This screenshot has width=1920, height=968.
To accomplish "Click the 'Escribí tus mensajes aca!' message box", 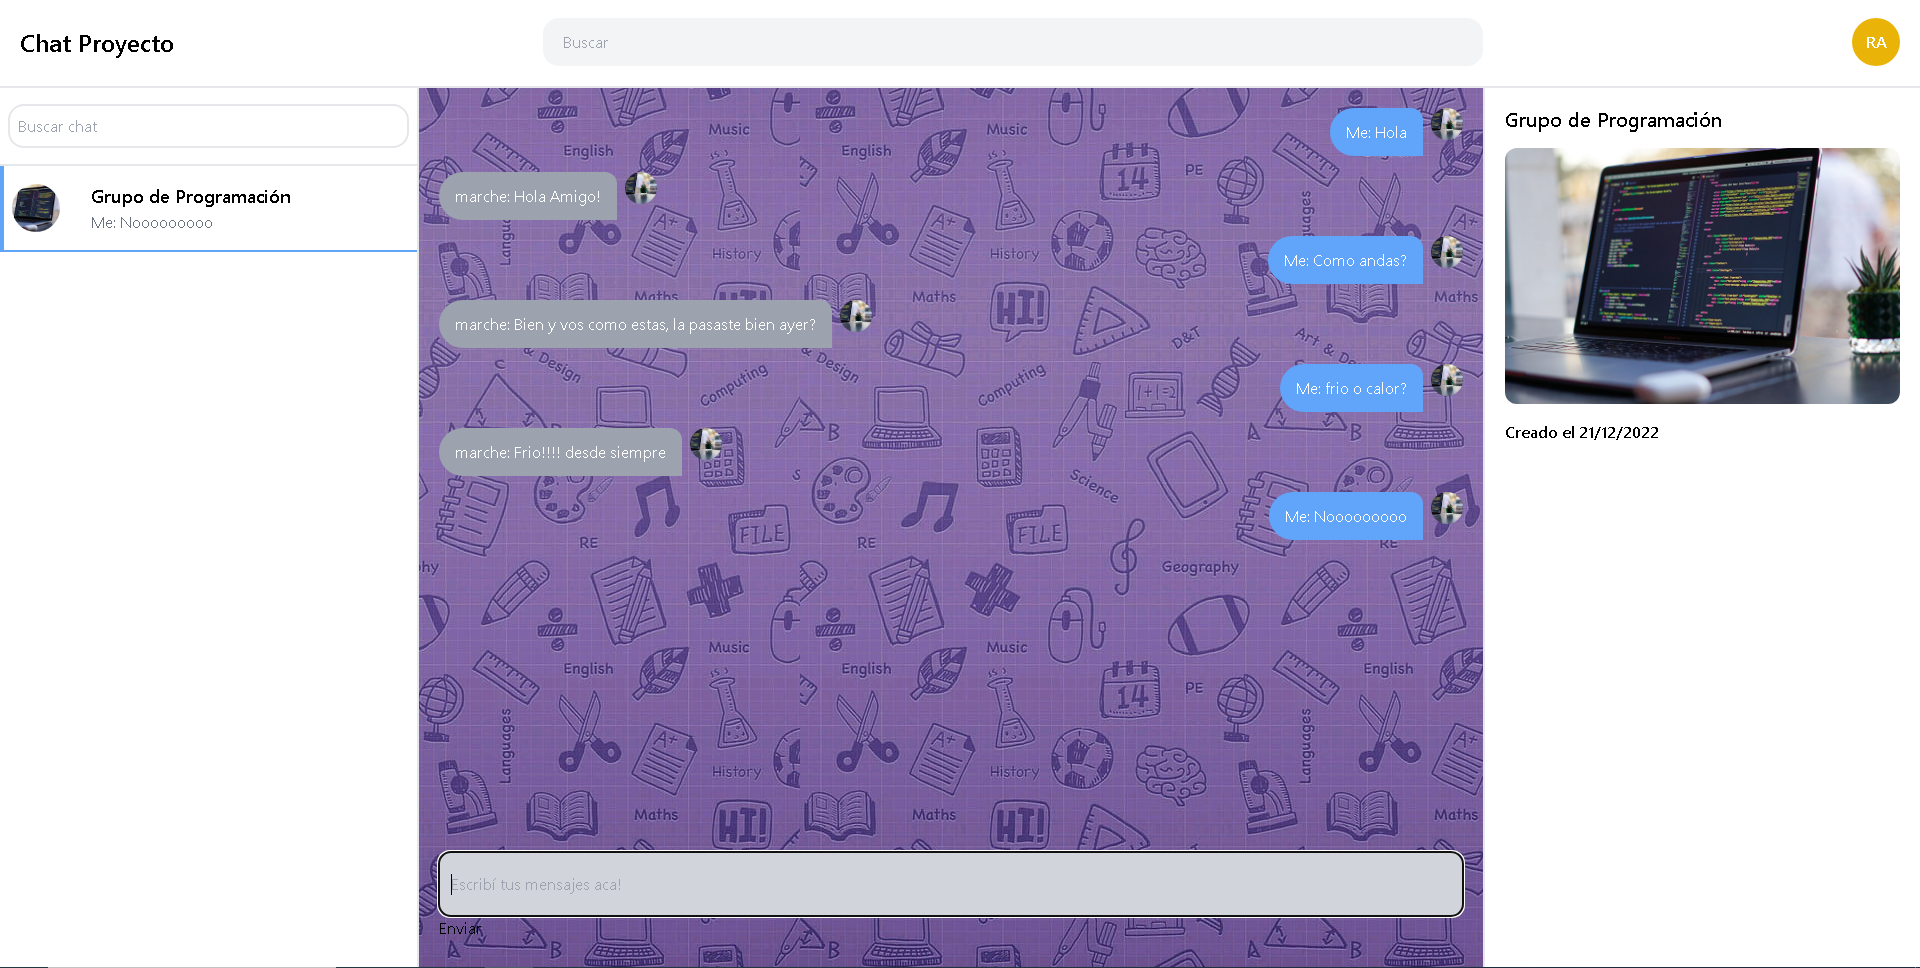I will (950, 884).
